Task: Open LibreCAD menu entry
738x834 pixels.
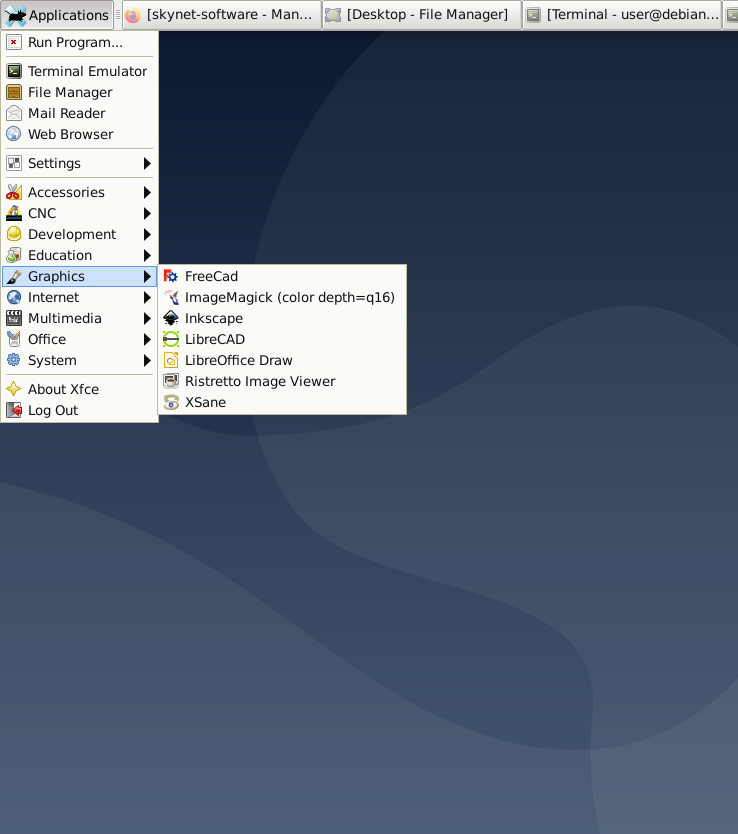Action: pyautogui.click(x=282, y=339)
